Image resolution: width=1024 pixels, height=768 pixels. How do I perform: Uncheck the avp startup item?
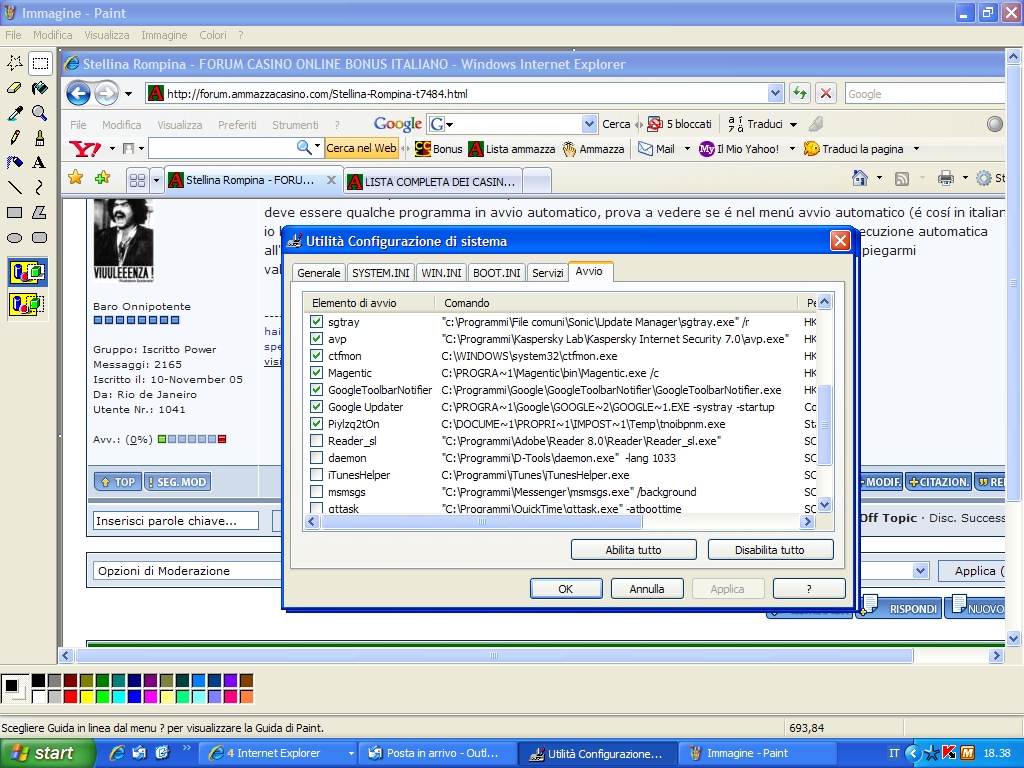click(317, 338)
